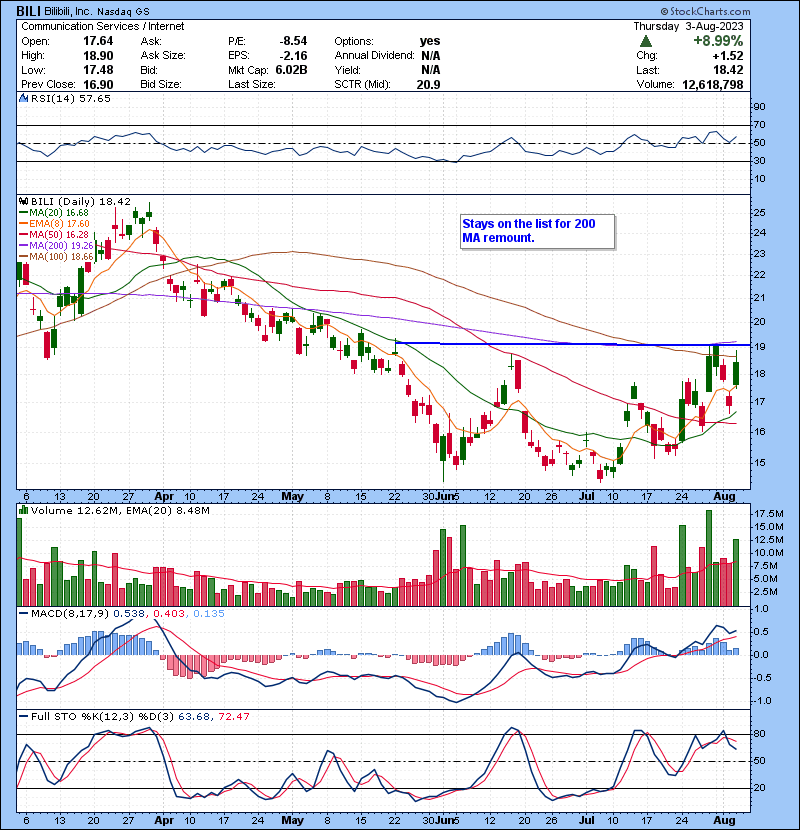Click the MACD signal value 0.403

pos(169,614)
